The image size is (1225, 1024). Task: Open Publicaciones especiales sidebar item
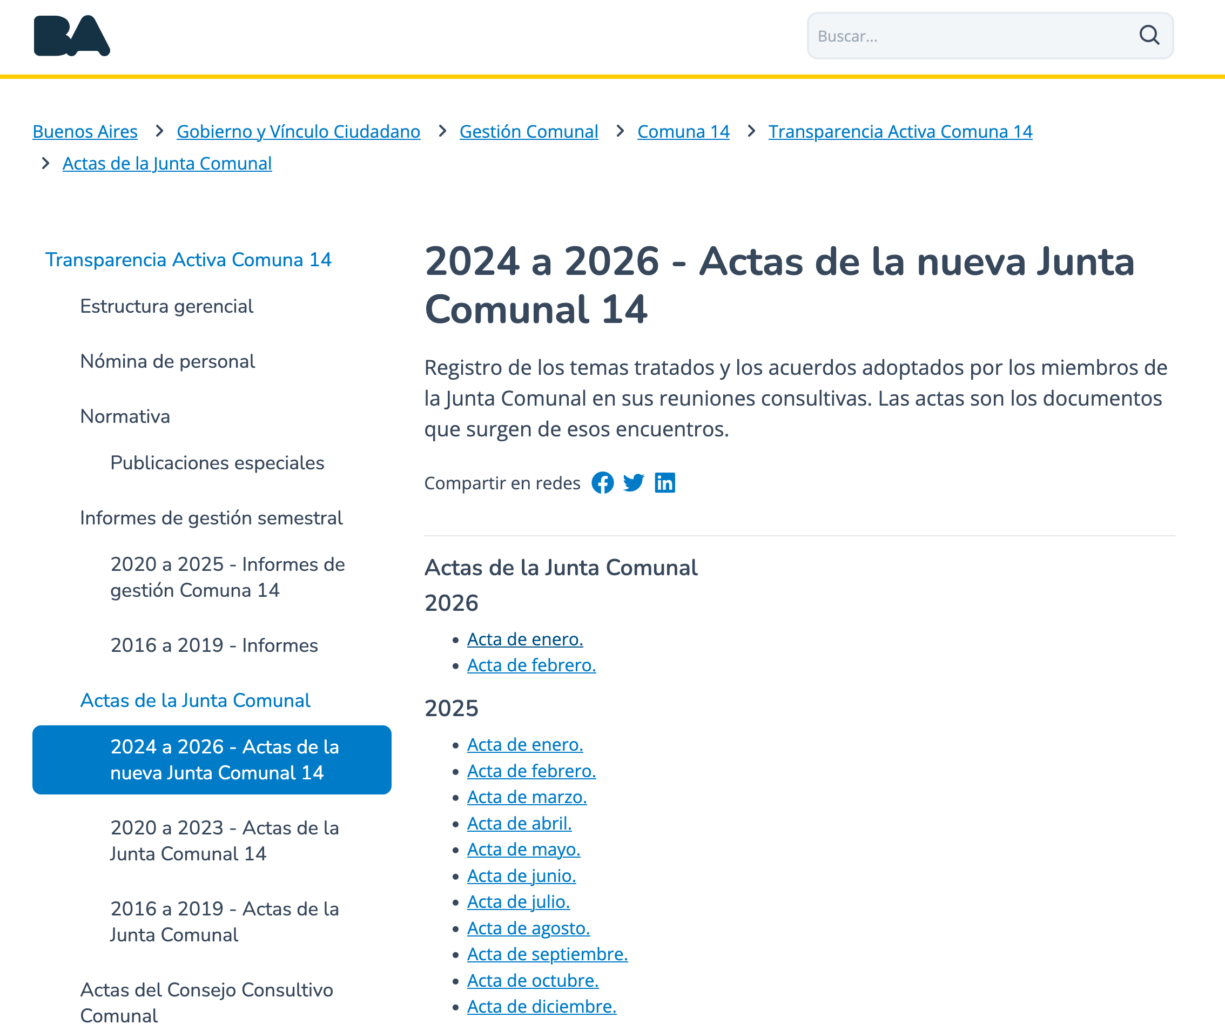tap(217, 463)
